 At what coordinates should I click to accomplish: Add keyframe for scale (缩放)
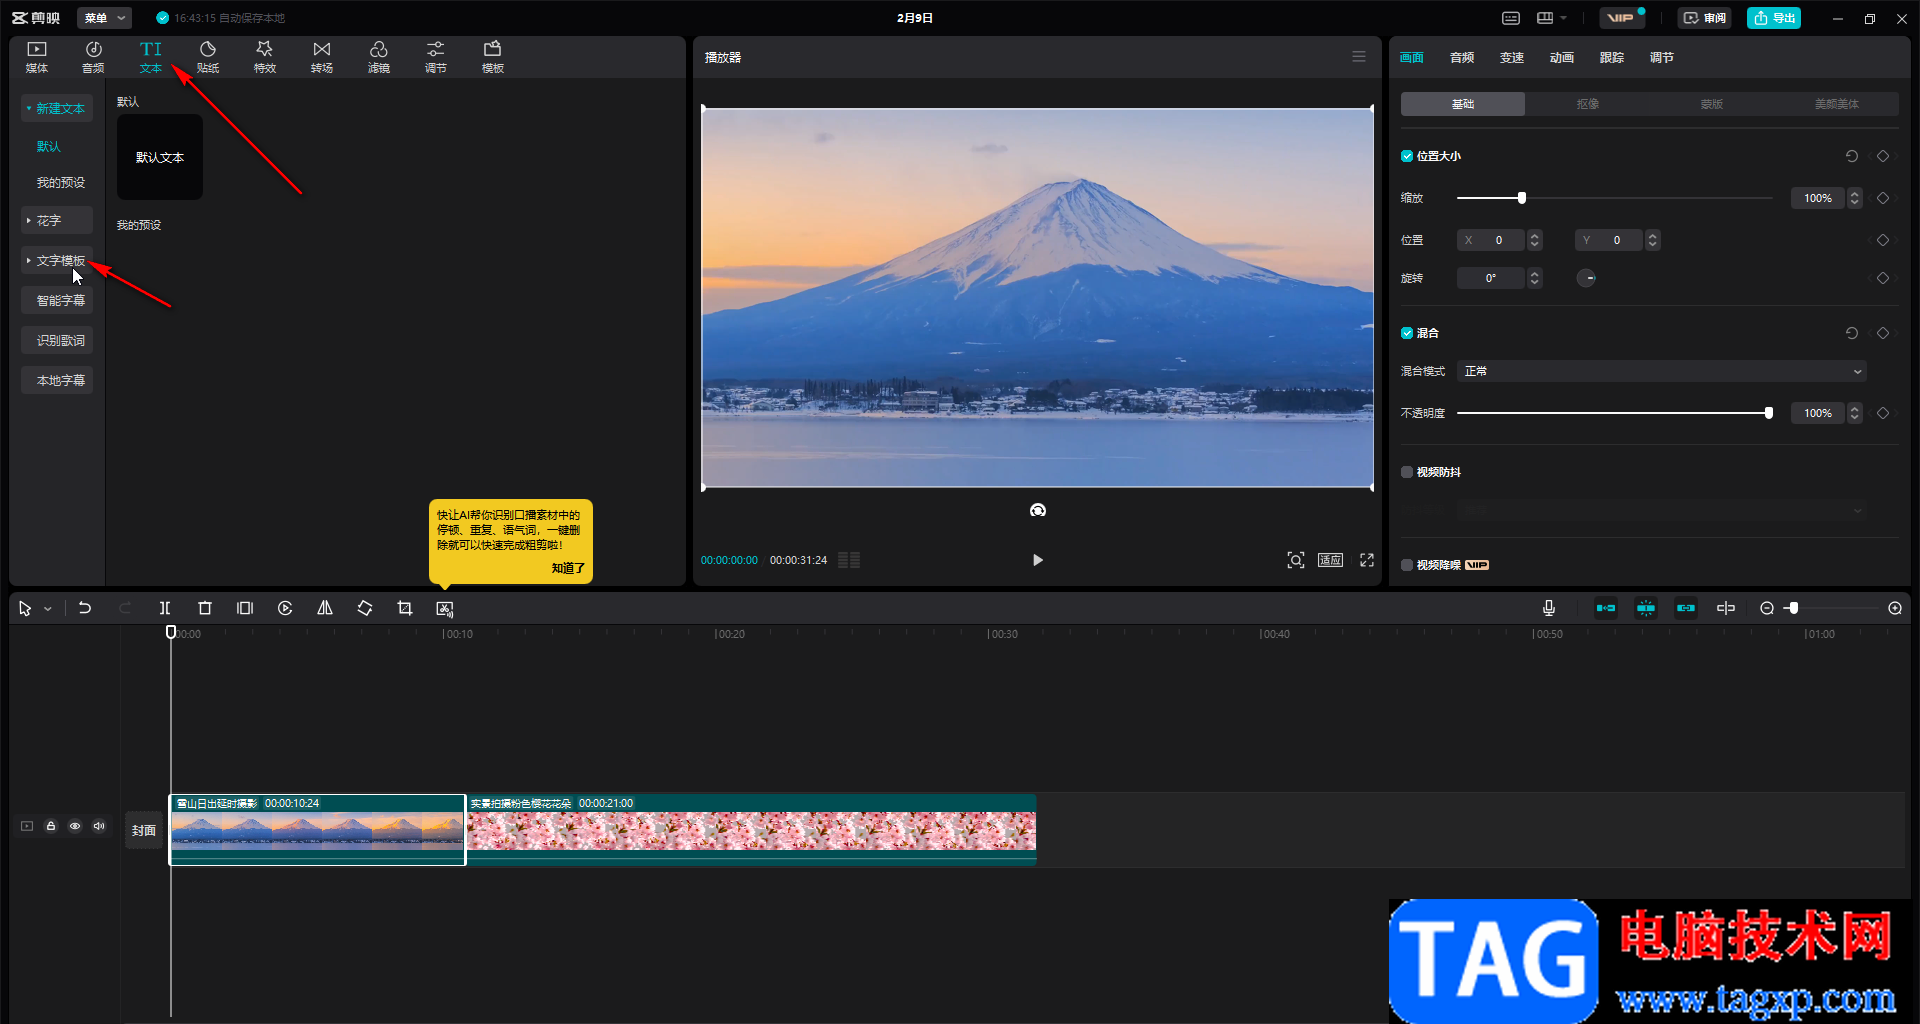point(1883,198)
